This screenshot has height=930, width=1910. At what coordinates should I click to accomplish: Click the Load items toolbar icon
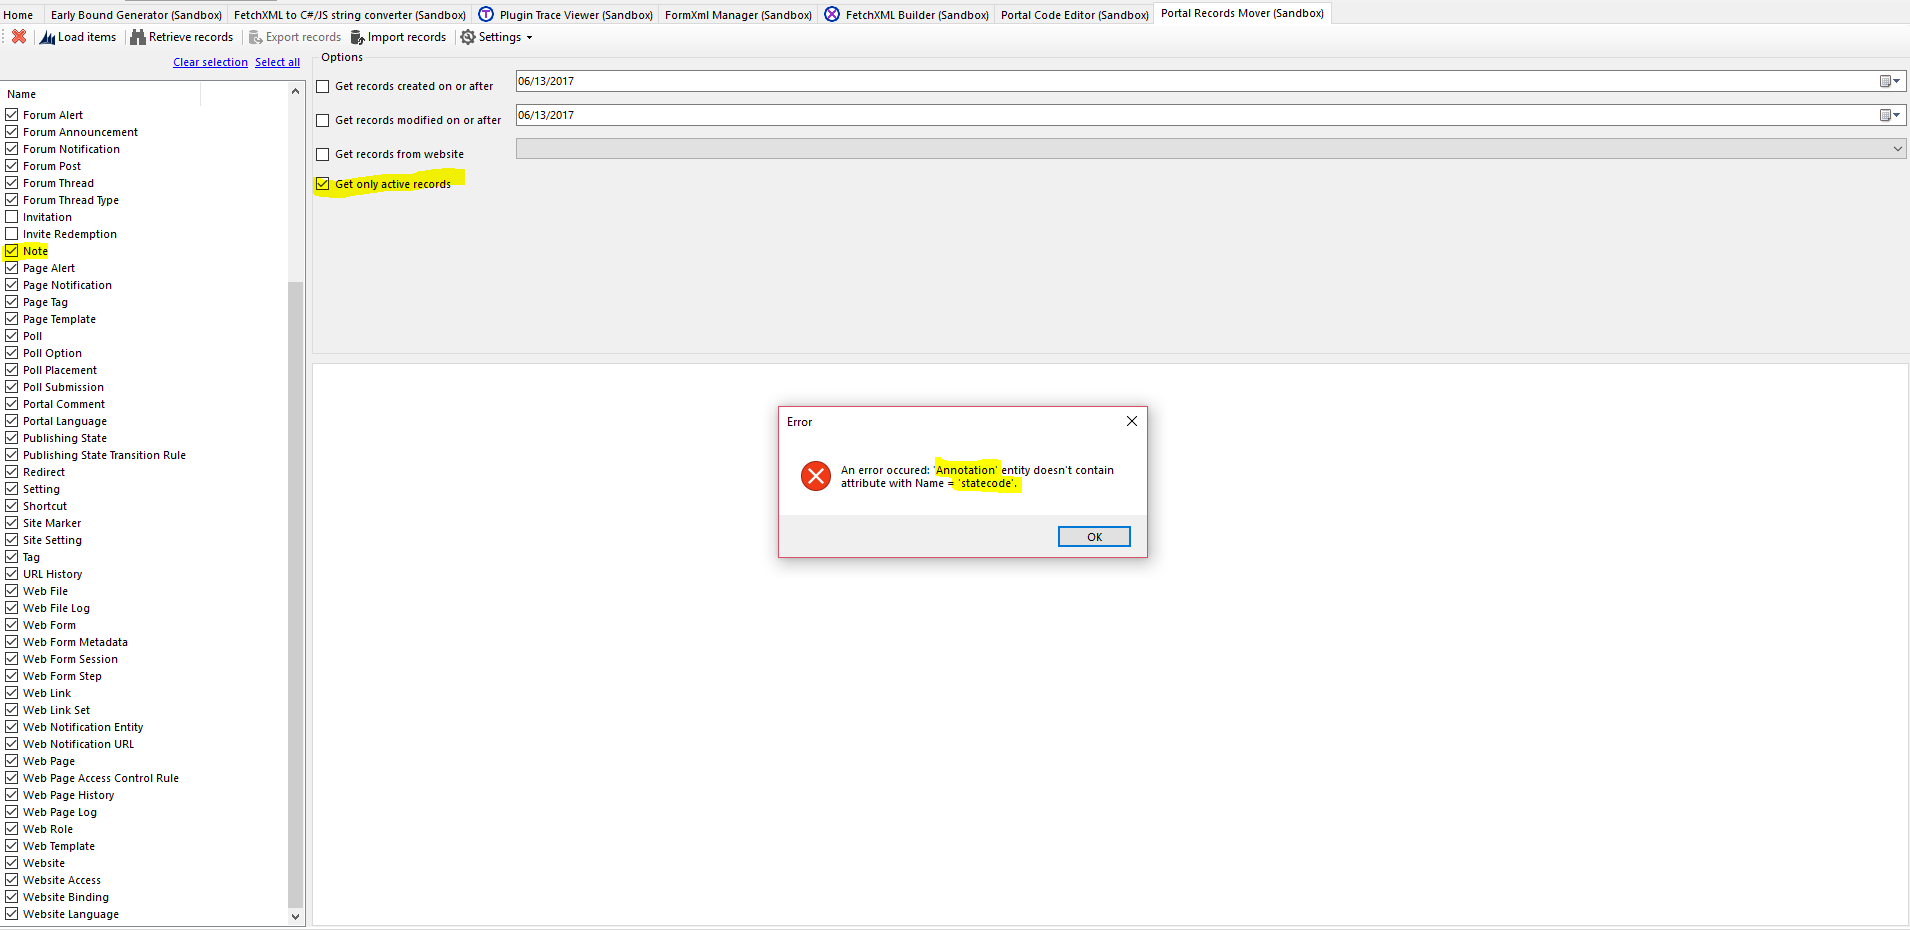[47, 37]
